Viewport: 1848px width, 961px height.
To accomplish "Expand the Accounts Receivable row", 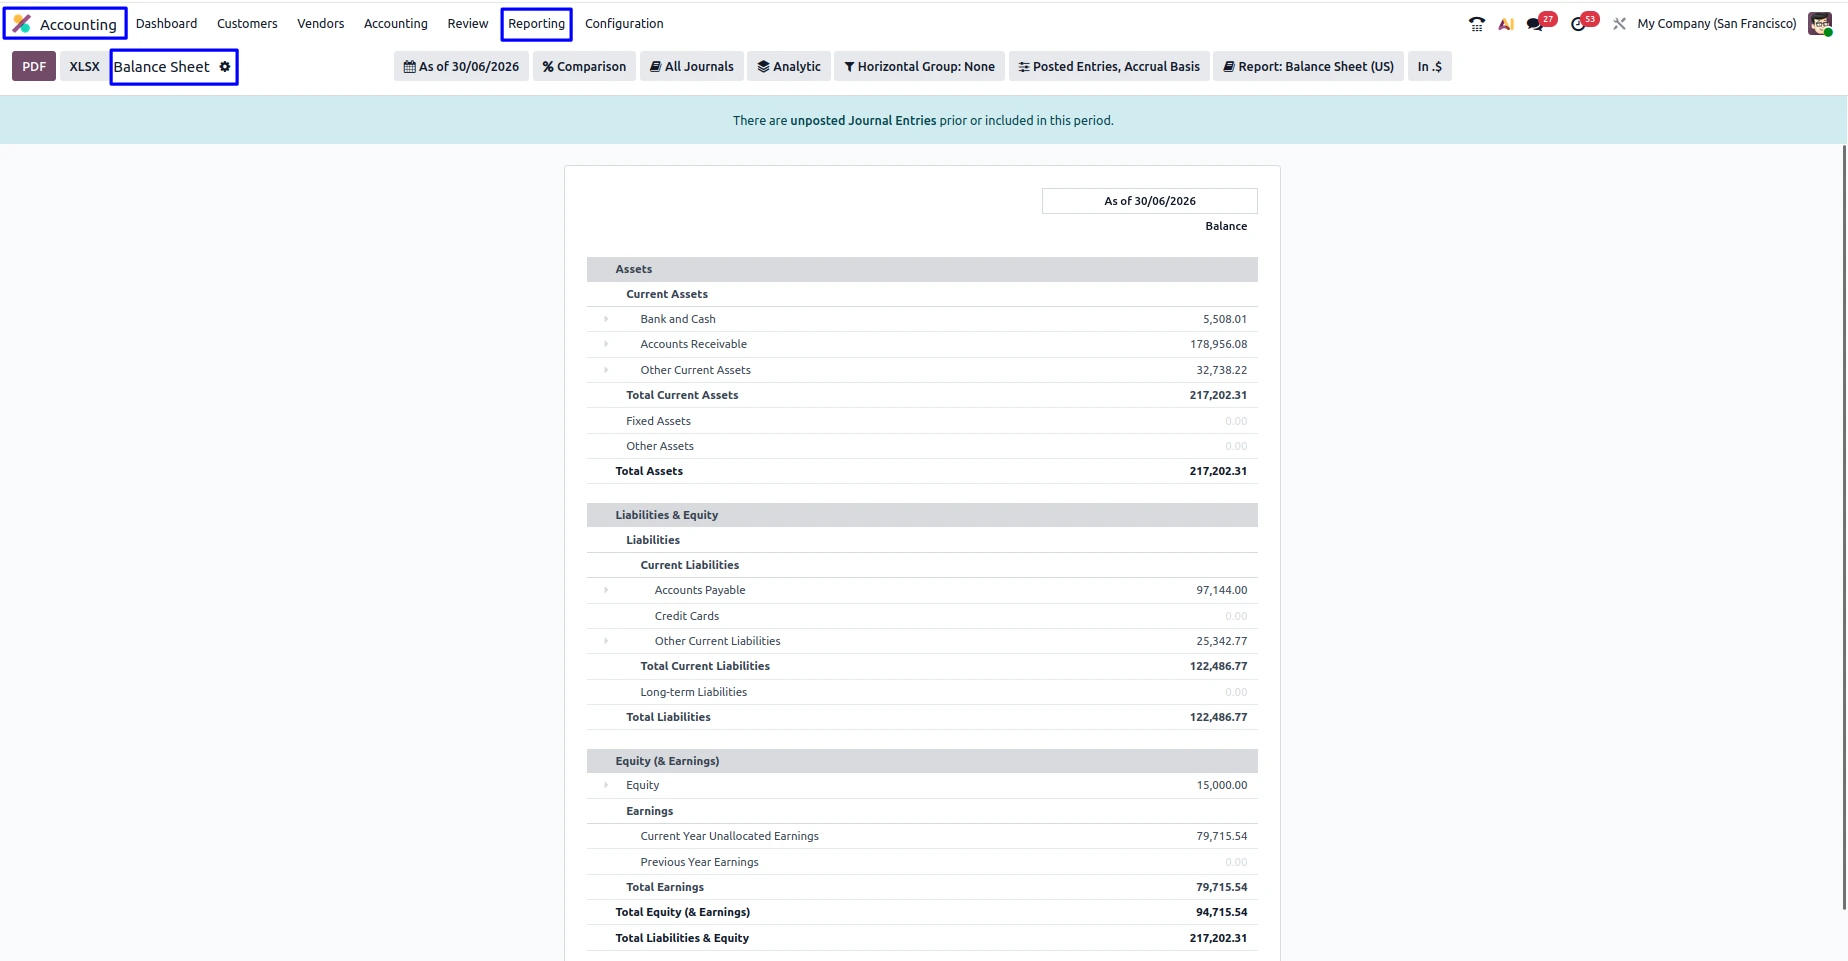I will click(x=606, y=344).
